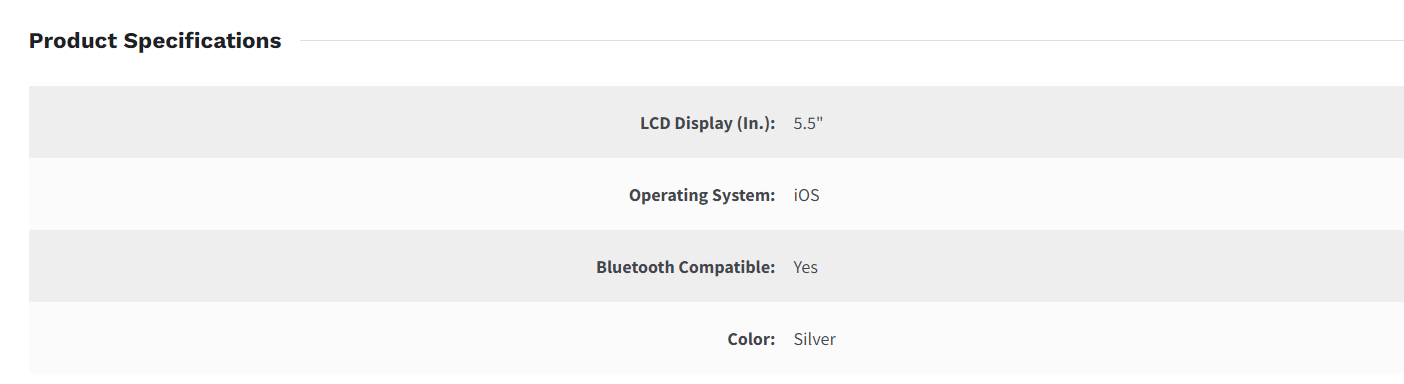Click the divider line beside the heading
Image resolution: width=1404 pixels, height=384 pixels.
tap(852, 41)
